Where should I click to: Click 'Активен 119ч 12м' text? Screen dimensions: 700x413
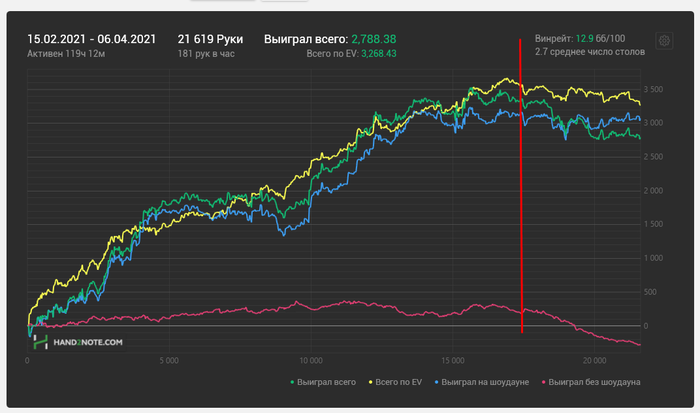click(x=66, y=54)
